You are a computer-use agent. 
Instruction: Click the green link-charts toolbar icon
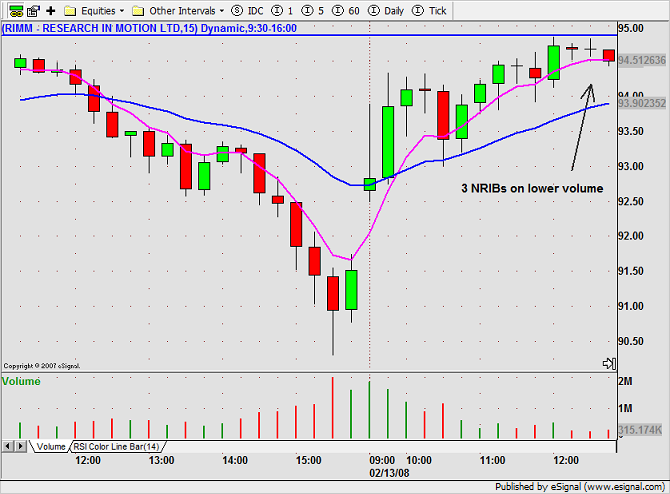point(16,11)
